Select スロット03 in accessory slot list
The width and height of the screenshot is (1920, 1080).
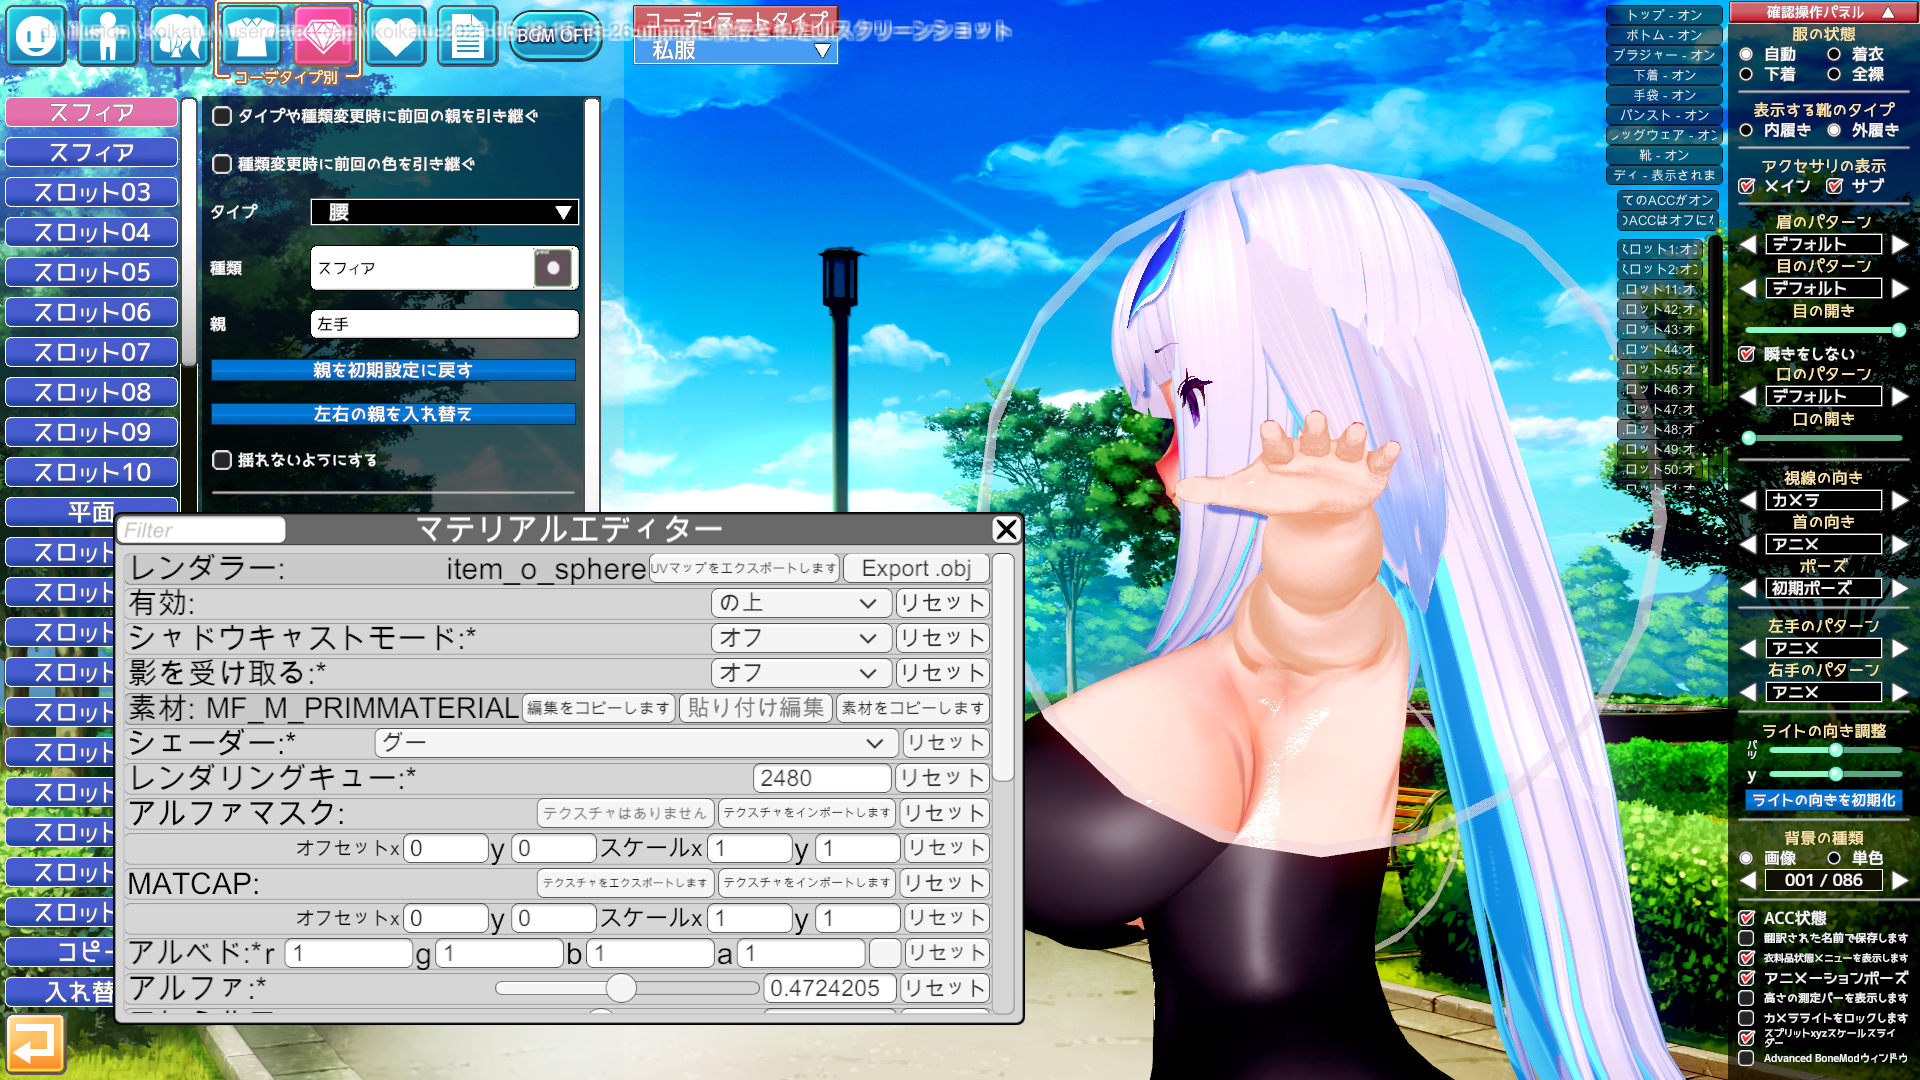coord(92,192)
